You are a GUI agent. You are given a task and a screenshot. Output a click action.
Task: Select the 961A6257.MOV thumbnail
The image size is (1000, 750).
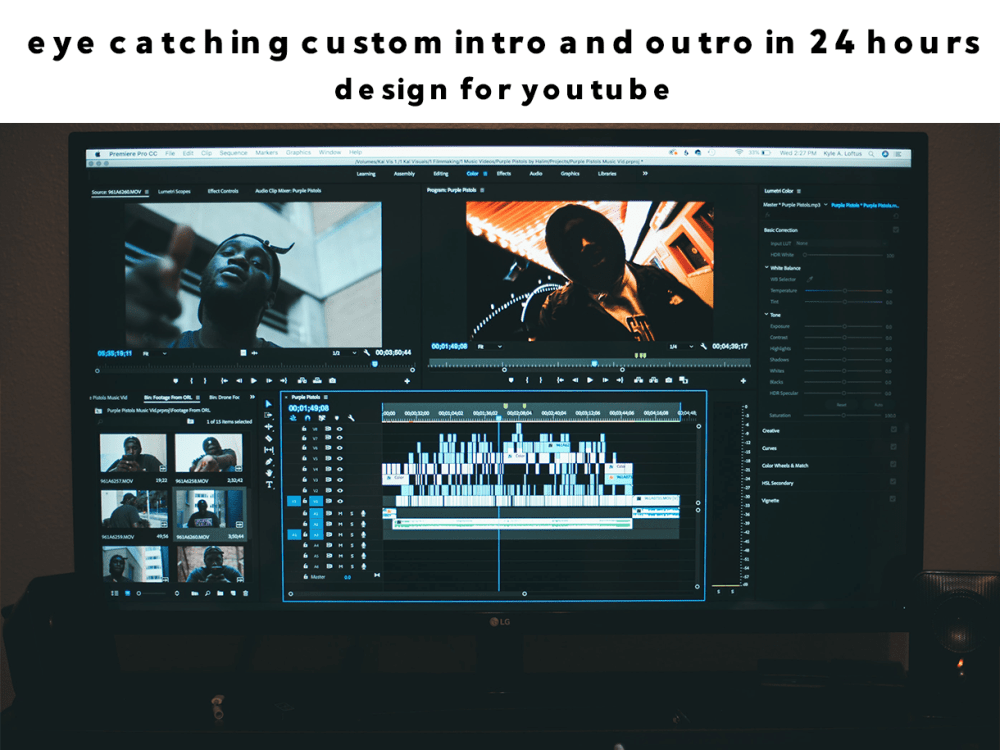coord(133,453)
